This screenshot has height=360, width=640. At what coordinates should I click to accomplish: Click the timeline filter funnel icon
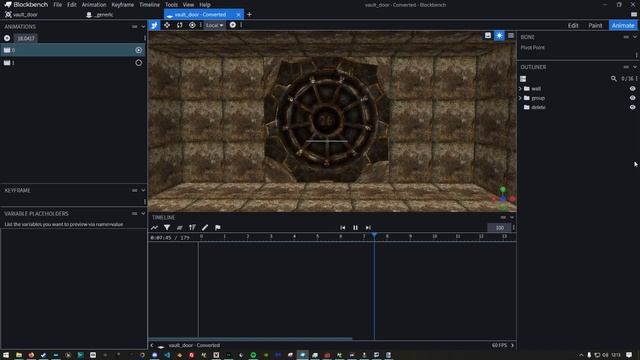167,228
